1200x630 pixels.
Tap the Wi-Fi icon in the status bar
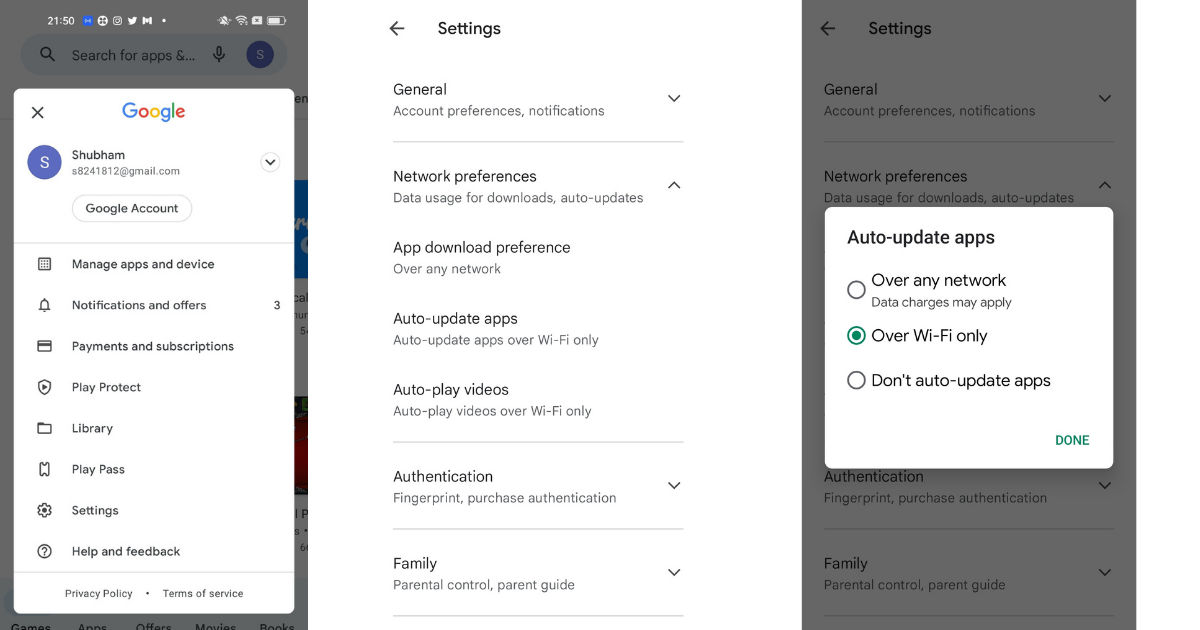pyautogui.click(x=241, y=20)
